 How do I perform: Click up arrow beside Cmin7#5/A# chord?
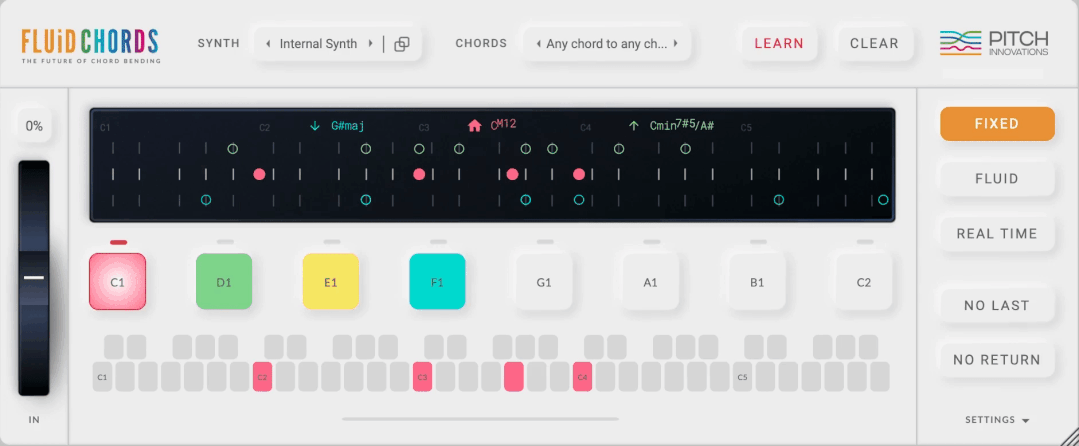pyautogui.click(x=634, y=126)
